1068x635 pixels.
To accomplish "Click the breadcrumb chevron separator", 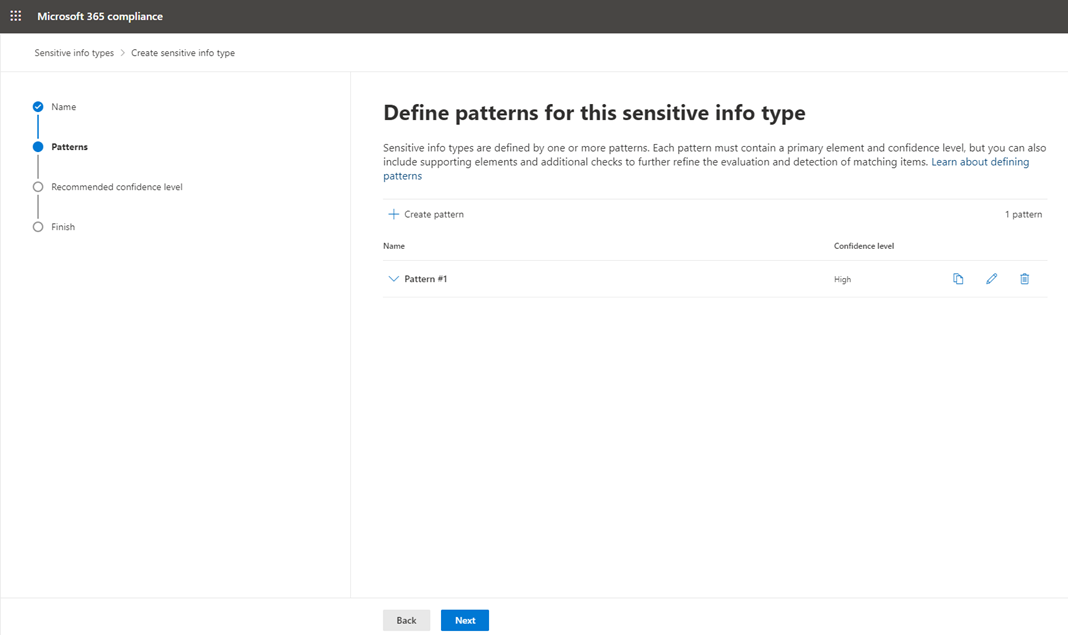I will (x=123, y=53).
